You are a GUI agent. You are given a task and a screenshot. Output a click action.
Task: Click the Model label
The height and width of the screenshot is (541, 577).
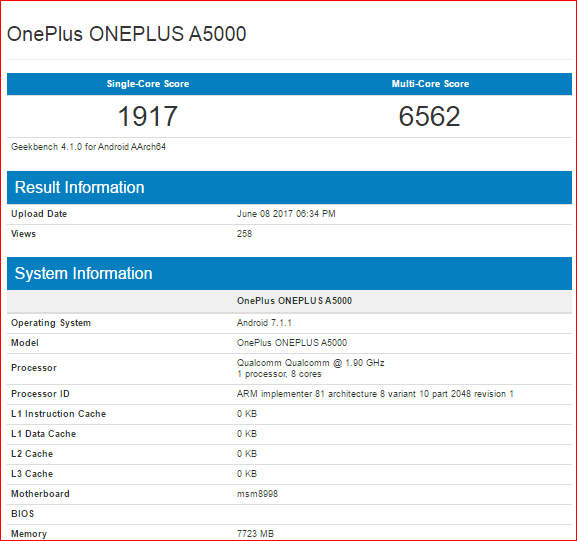click(x=25, y=343)
